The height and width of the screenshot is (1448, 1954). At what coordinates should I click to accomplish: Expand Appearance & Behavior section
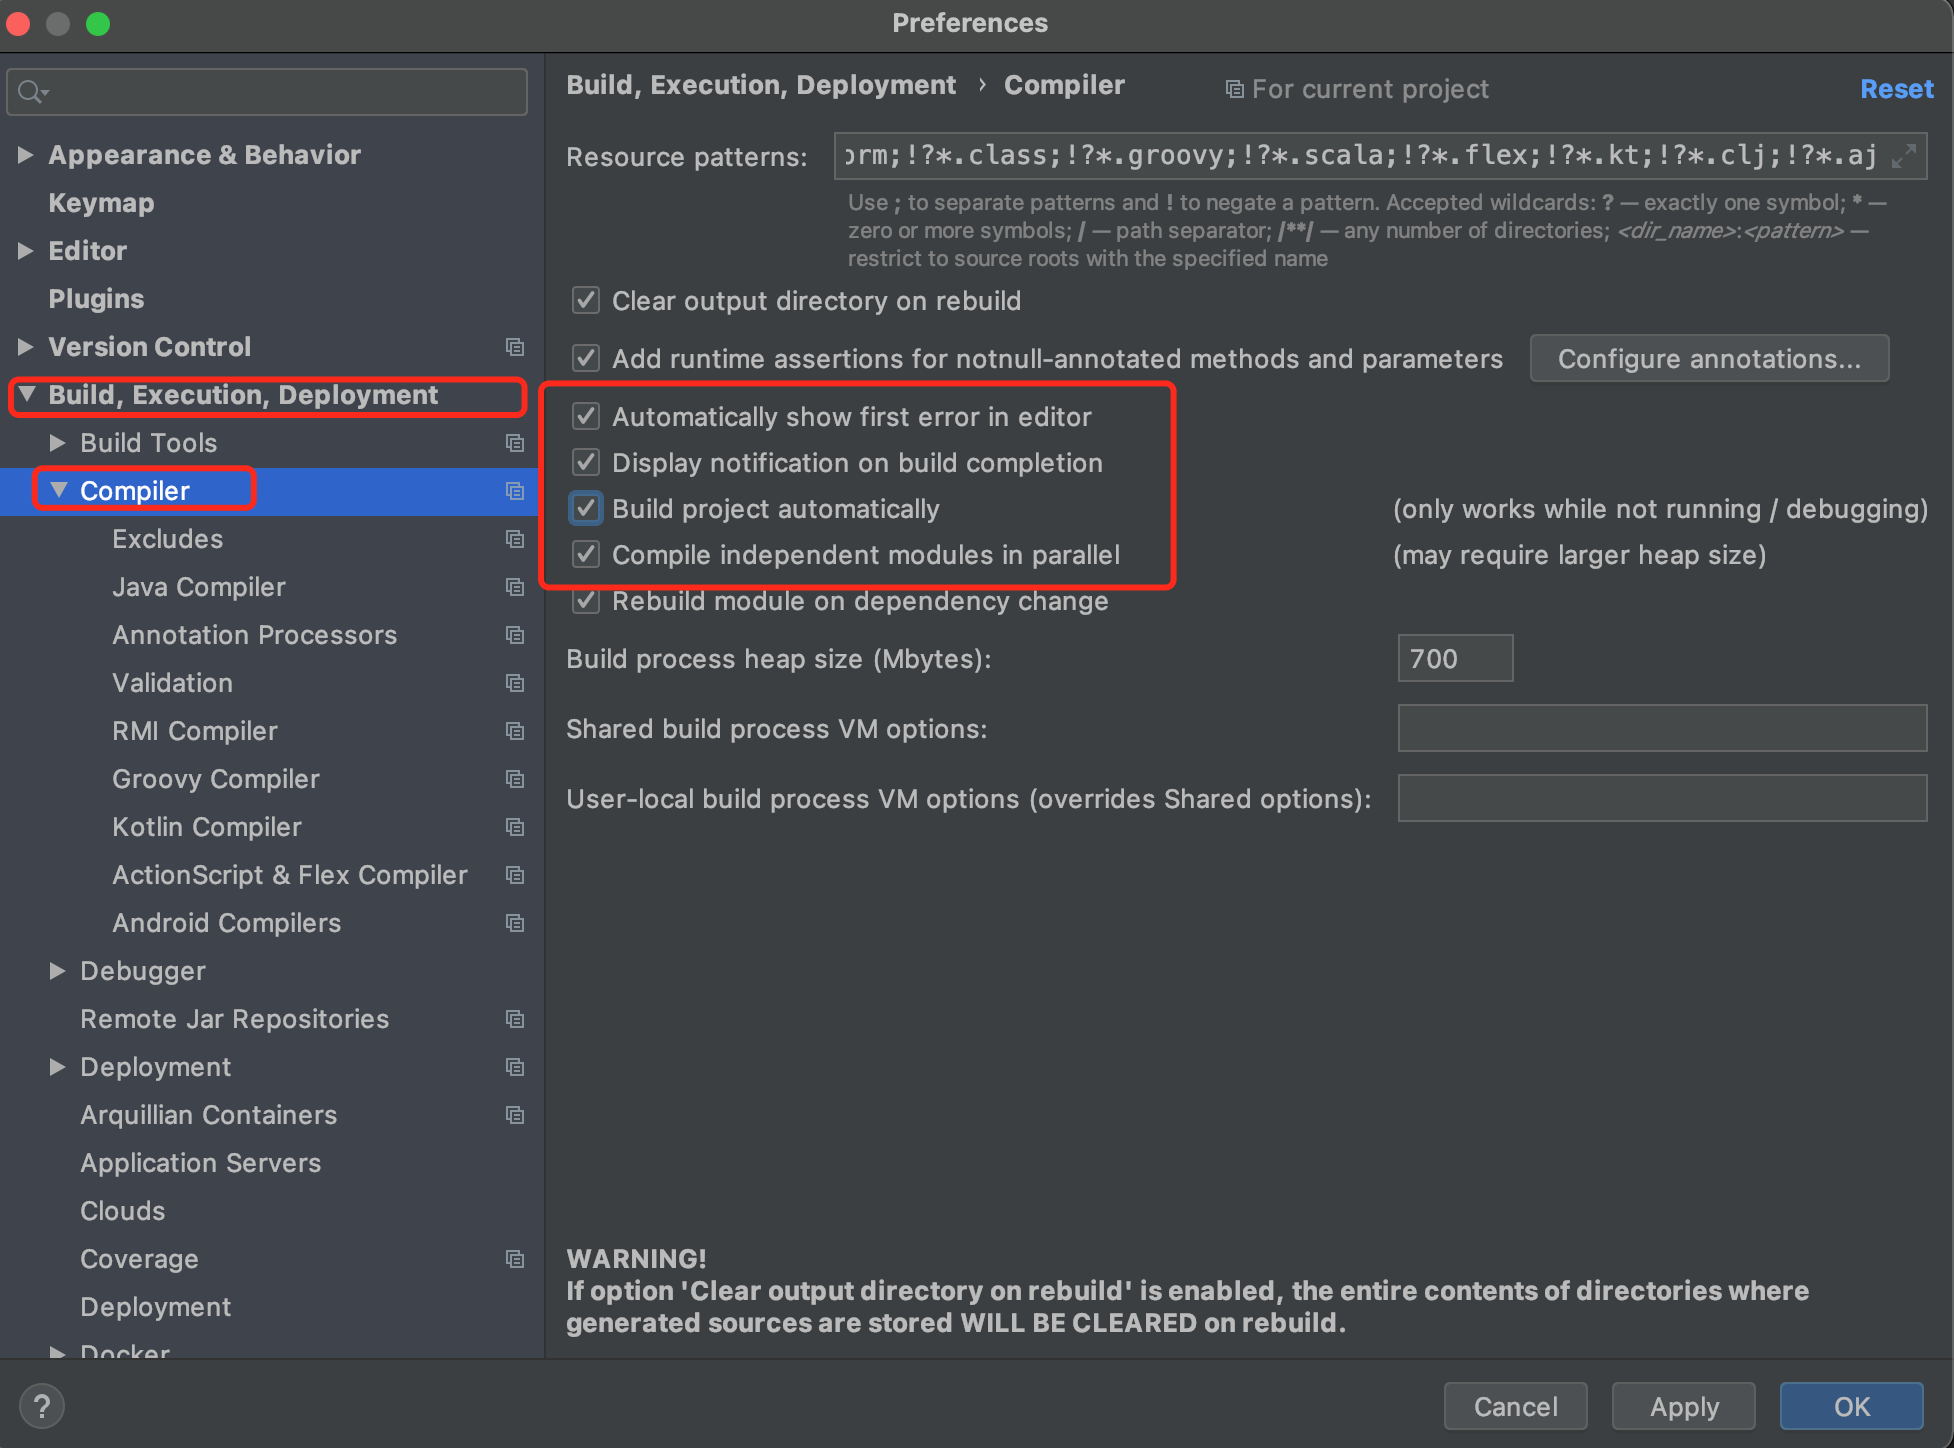tap(26, 155)
